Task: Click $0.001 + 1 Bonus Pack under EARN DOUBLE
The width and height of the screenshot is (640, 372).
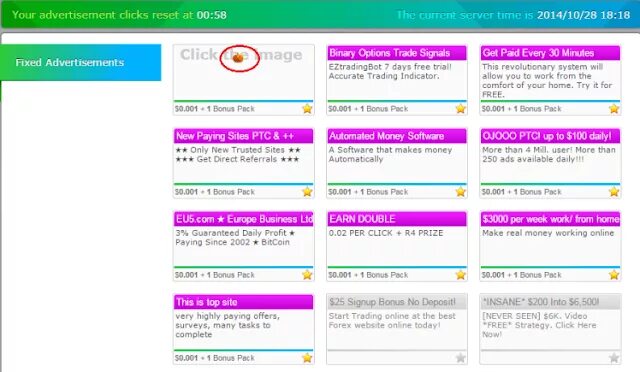Action: point(368,275)
